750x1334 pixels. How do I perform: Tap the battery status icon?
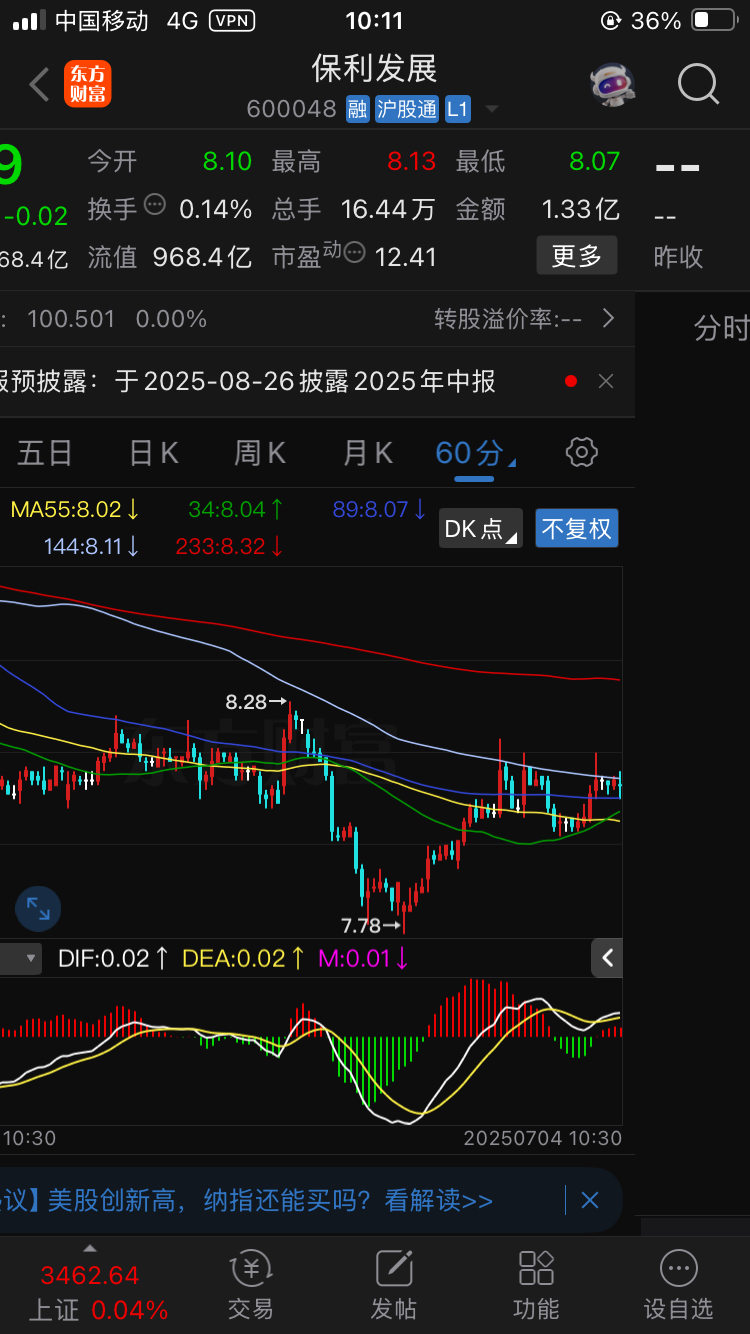[x=714, y=20]
